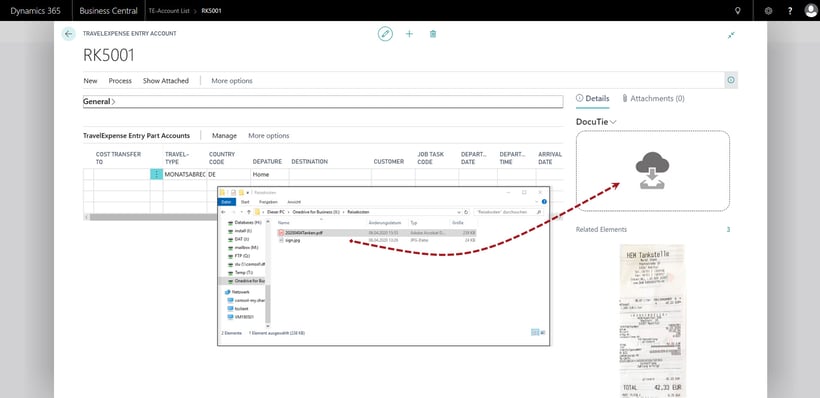The height and width of the screenshot is (398, 820).
Task: Click the Explorer refresh button
Action: (466, 212)
